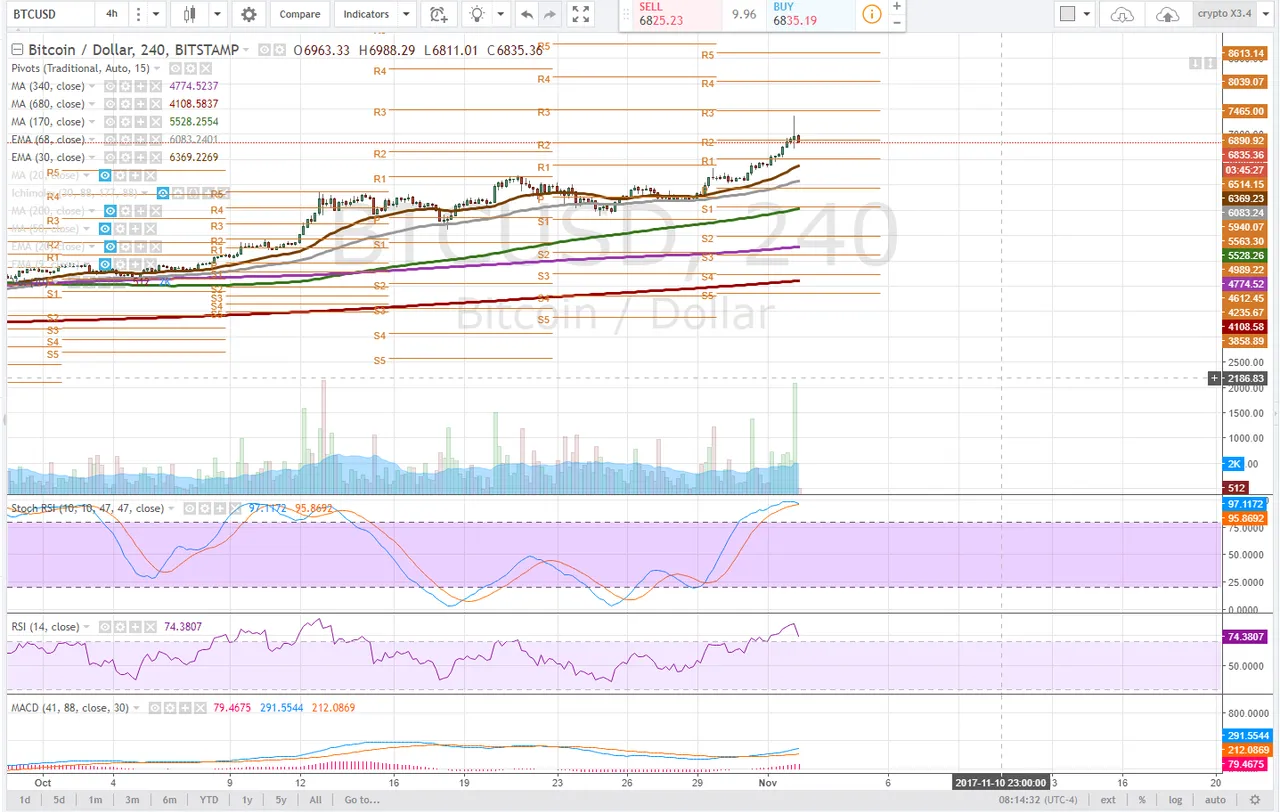Show the hidden Ichimoku indicator
The height and width of the screenshot is (812, 1280).
tap(163, 193)
